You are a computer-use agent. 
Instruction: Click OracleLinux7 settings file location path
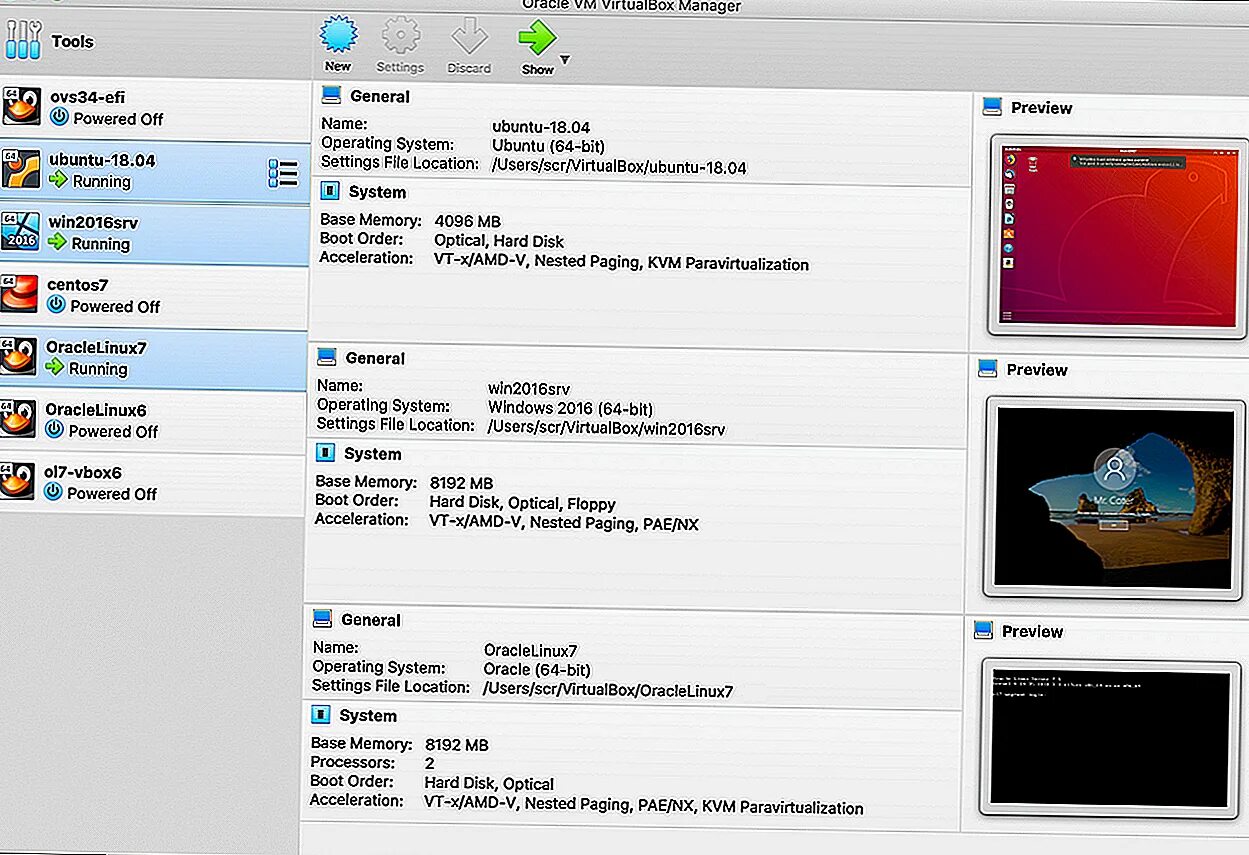tap(608, 691)
